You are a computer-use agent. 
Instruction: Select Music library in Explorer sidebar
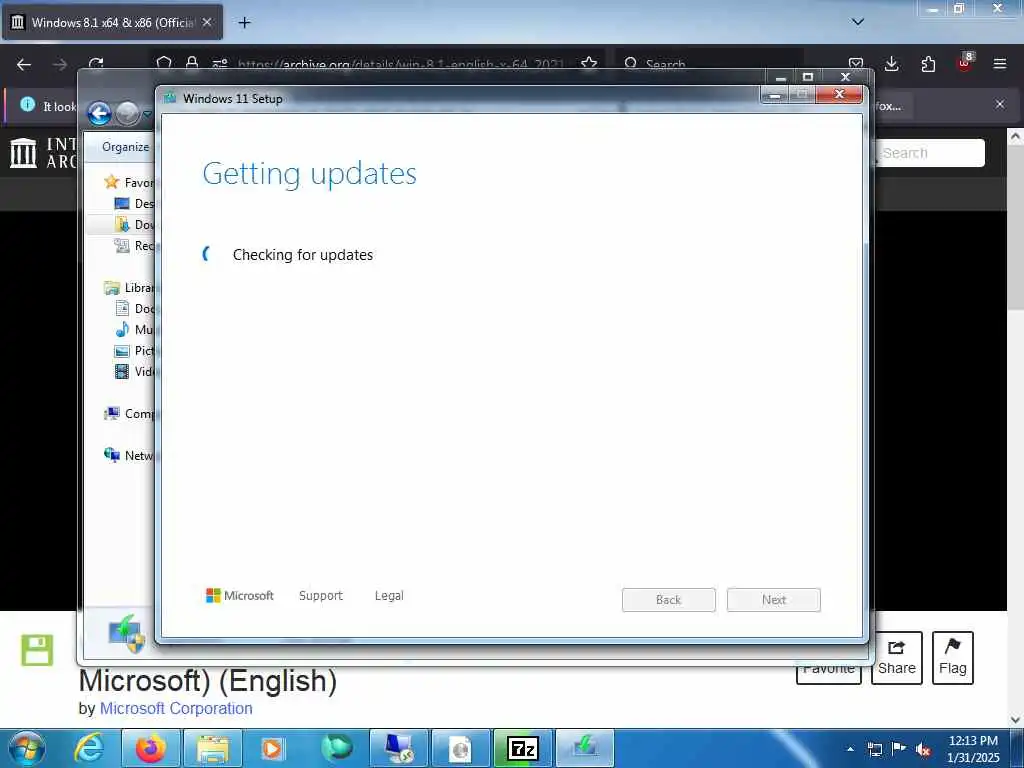click(122, 329)
